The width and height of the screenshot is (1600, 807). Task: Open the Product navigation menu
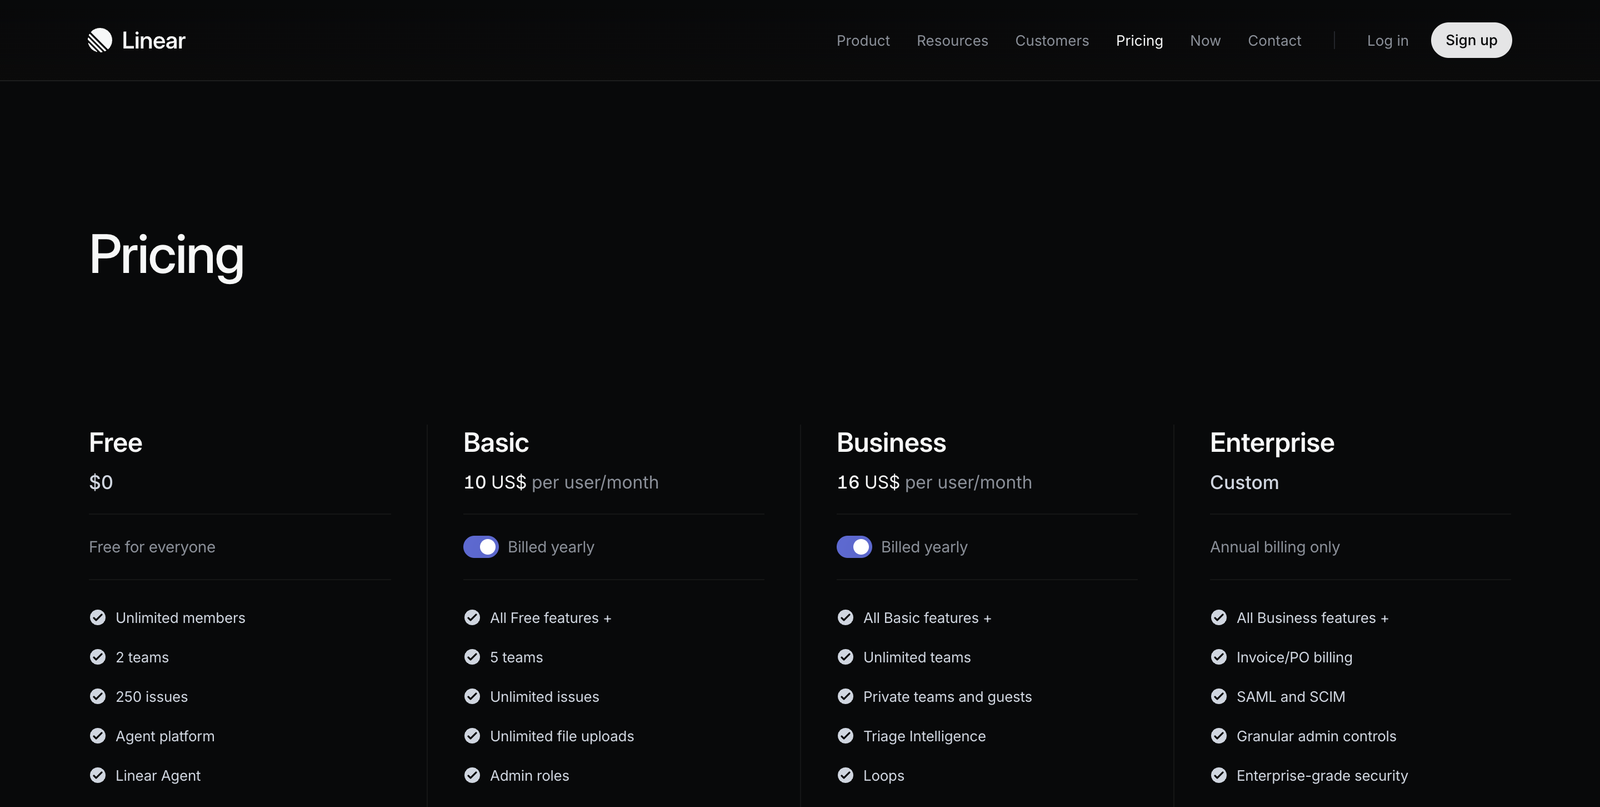pos(863,41)
